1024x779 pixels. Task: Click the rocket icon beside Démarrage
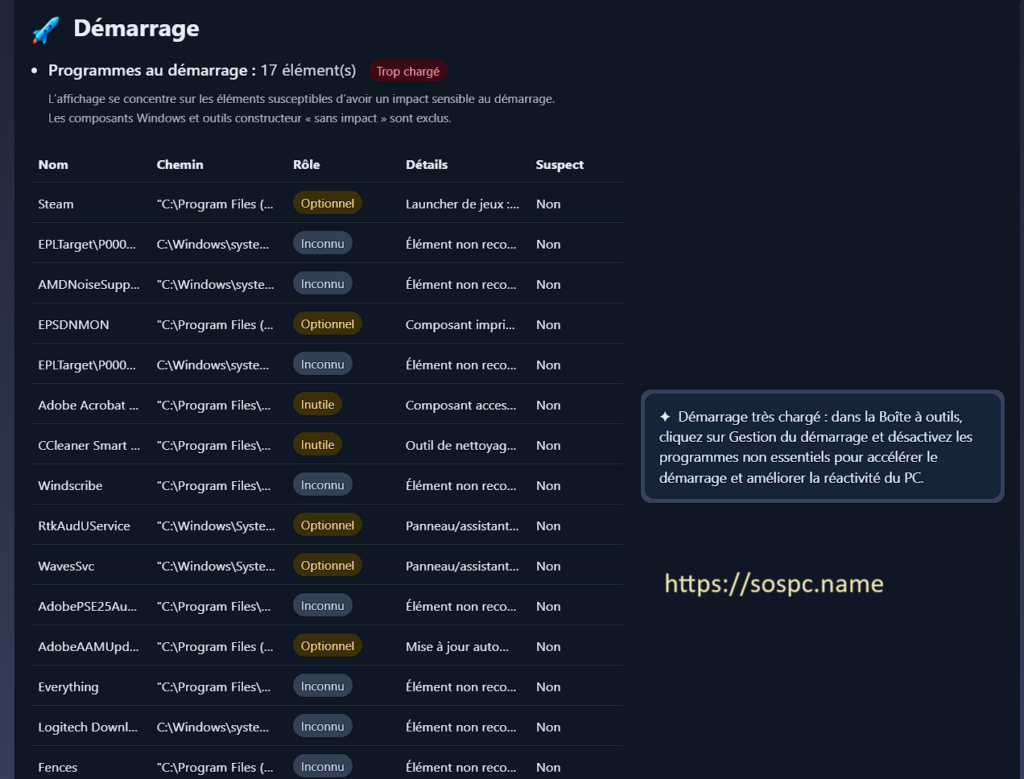pyautogui.click(x=46, y=29)
